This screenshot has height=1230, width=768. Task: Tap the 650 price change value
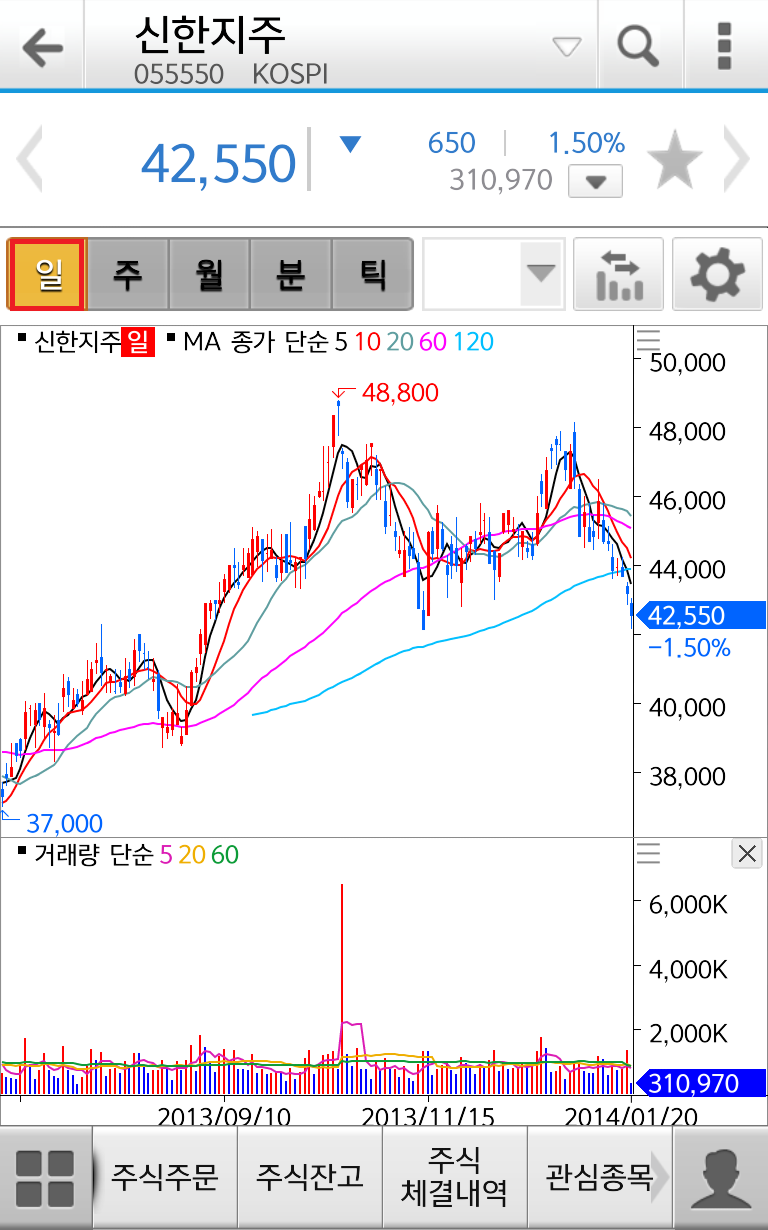click(x=451, y=143)
